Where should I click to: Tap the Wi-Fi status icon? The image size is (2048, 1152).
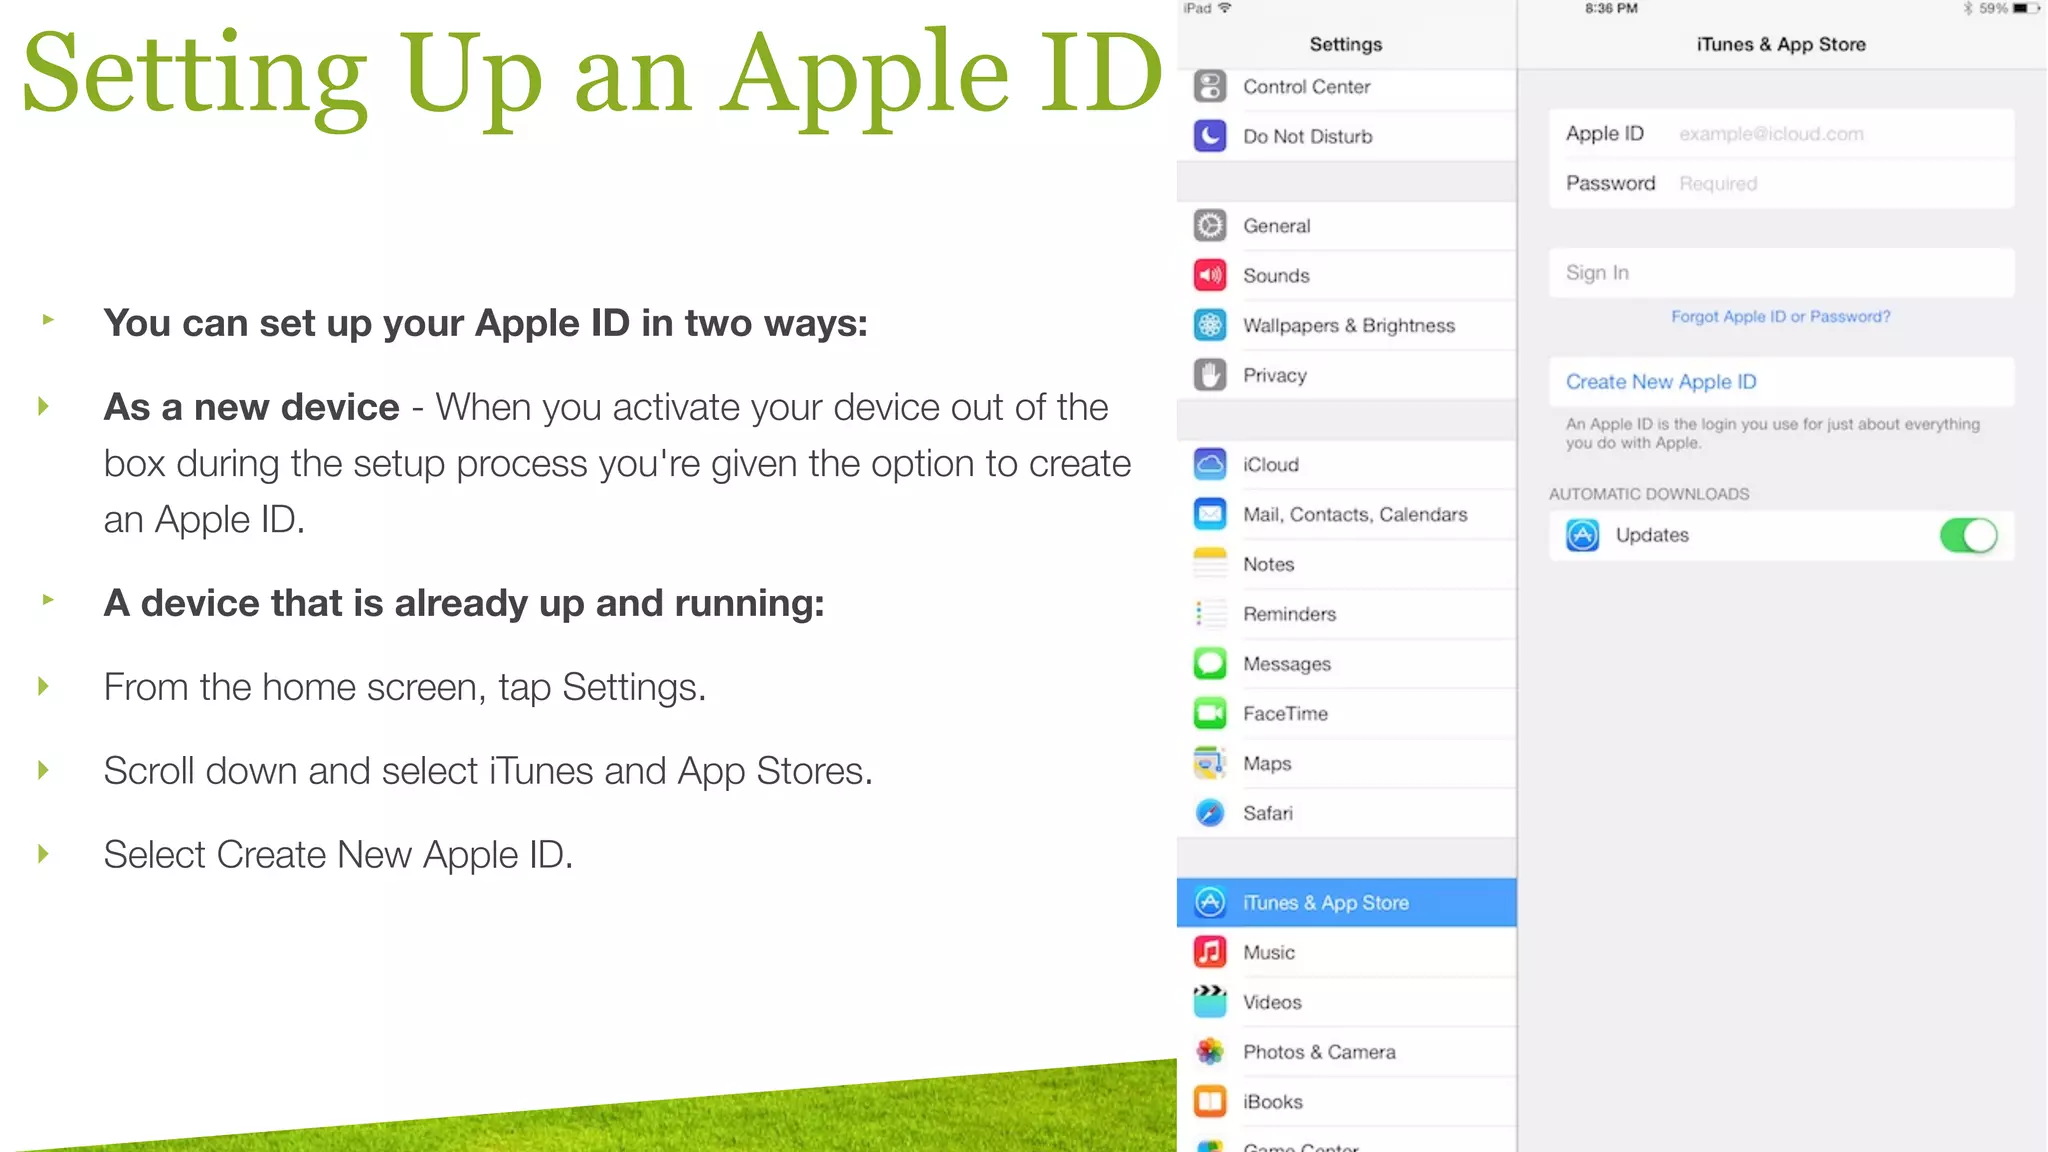(1225, 8)
